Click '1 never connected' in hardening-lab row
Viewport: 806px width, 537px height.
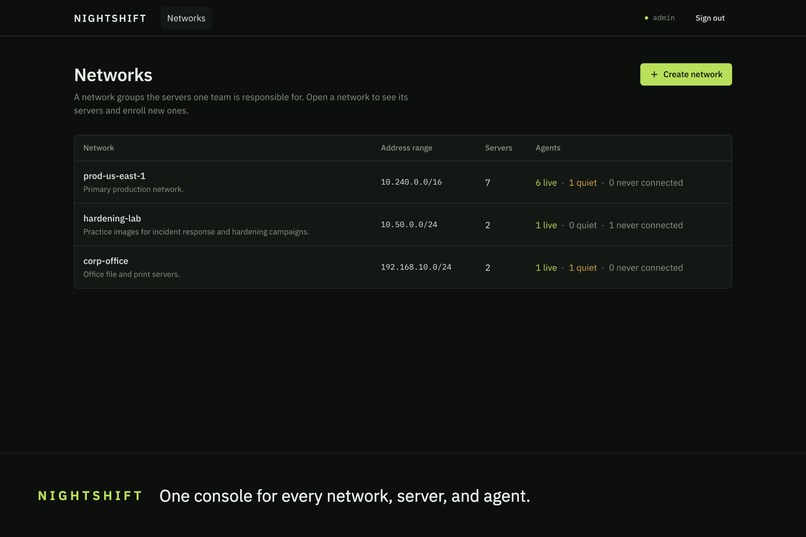point(646,225)
